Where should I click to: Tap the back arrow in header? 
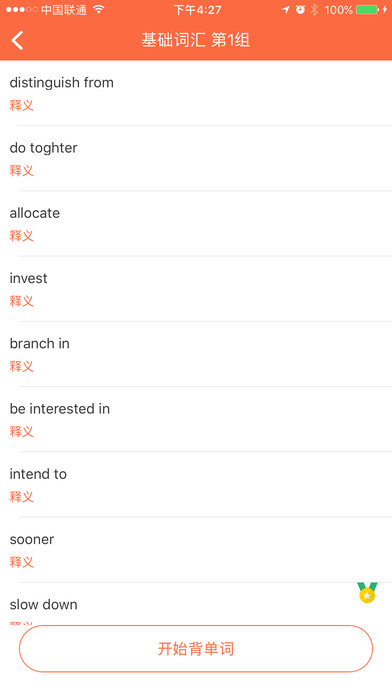point(17,40)
